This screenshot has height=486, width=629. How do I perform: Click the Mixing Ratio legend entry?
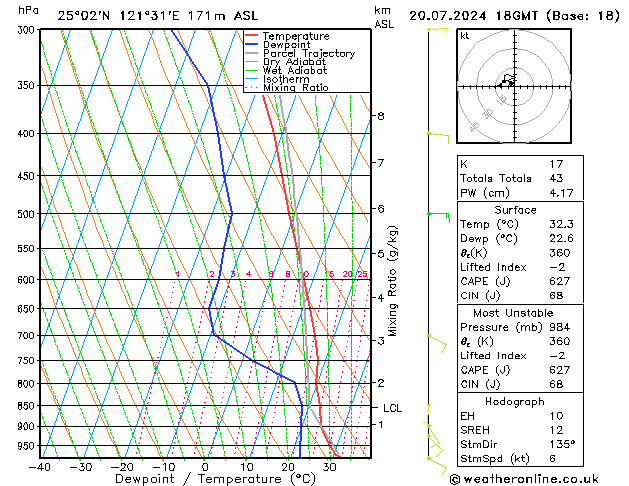click(x=296, y=87)
